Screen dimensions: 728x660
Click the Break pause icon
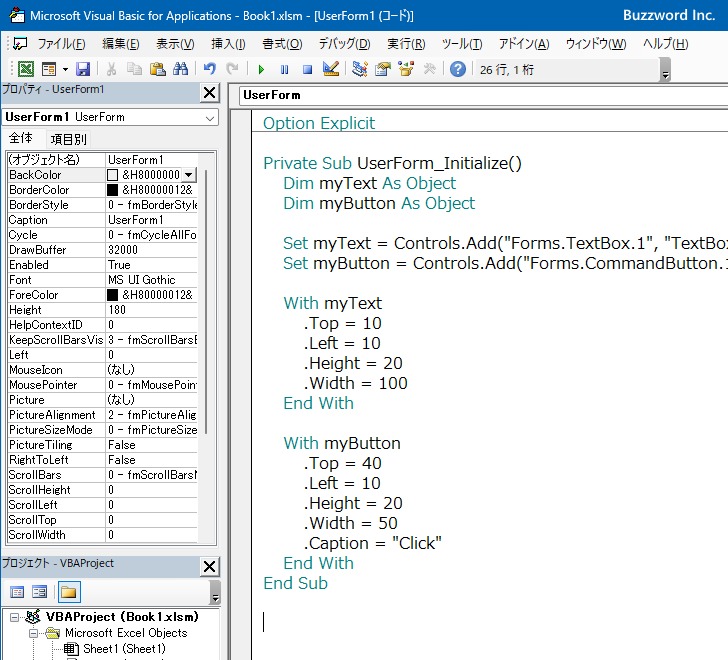click(x=284, y=70)
